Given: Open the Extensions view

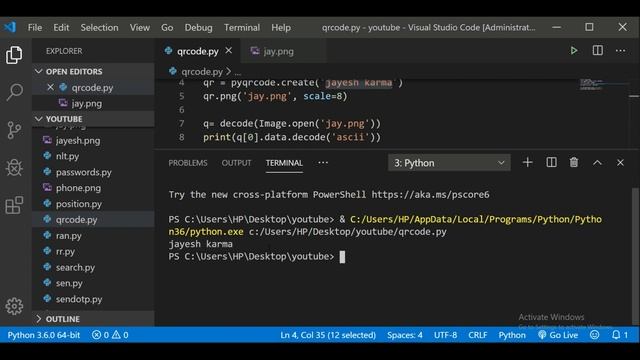Looking at the screenshot, I should point(14,205).
